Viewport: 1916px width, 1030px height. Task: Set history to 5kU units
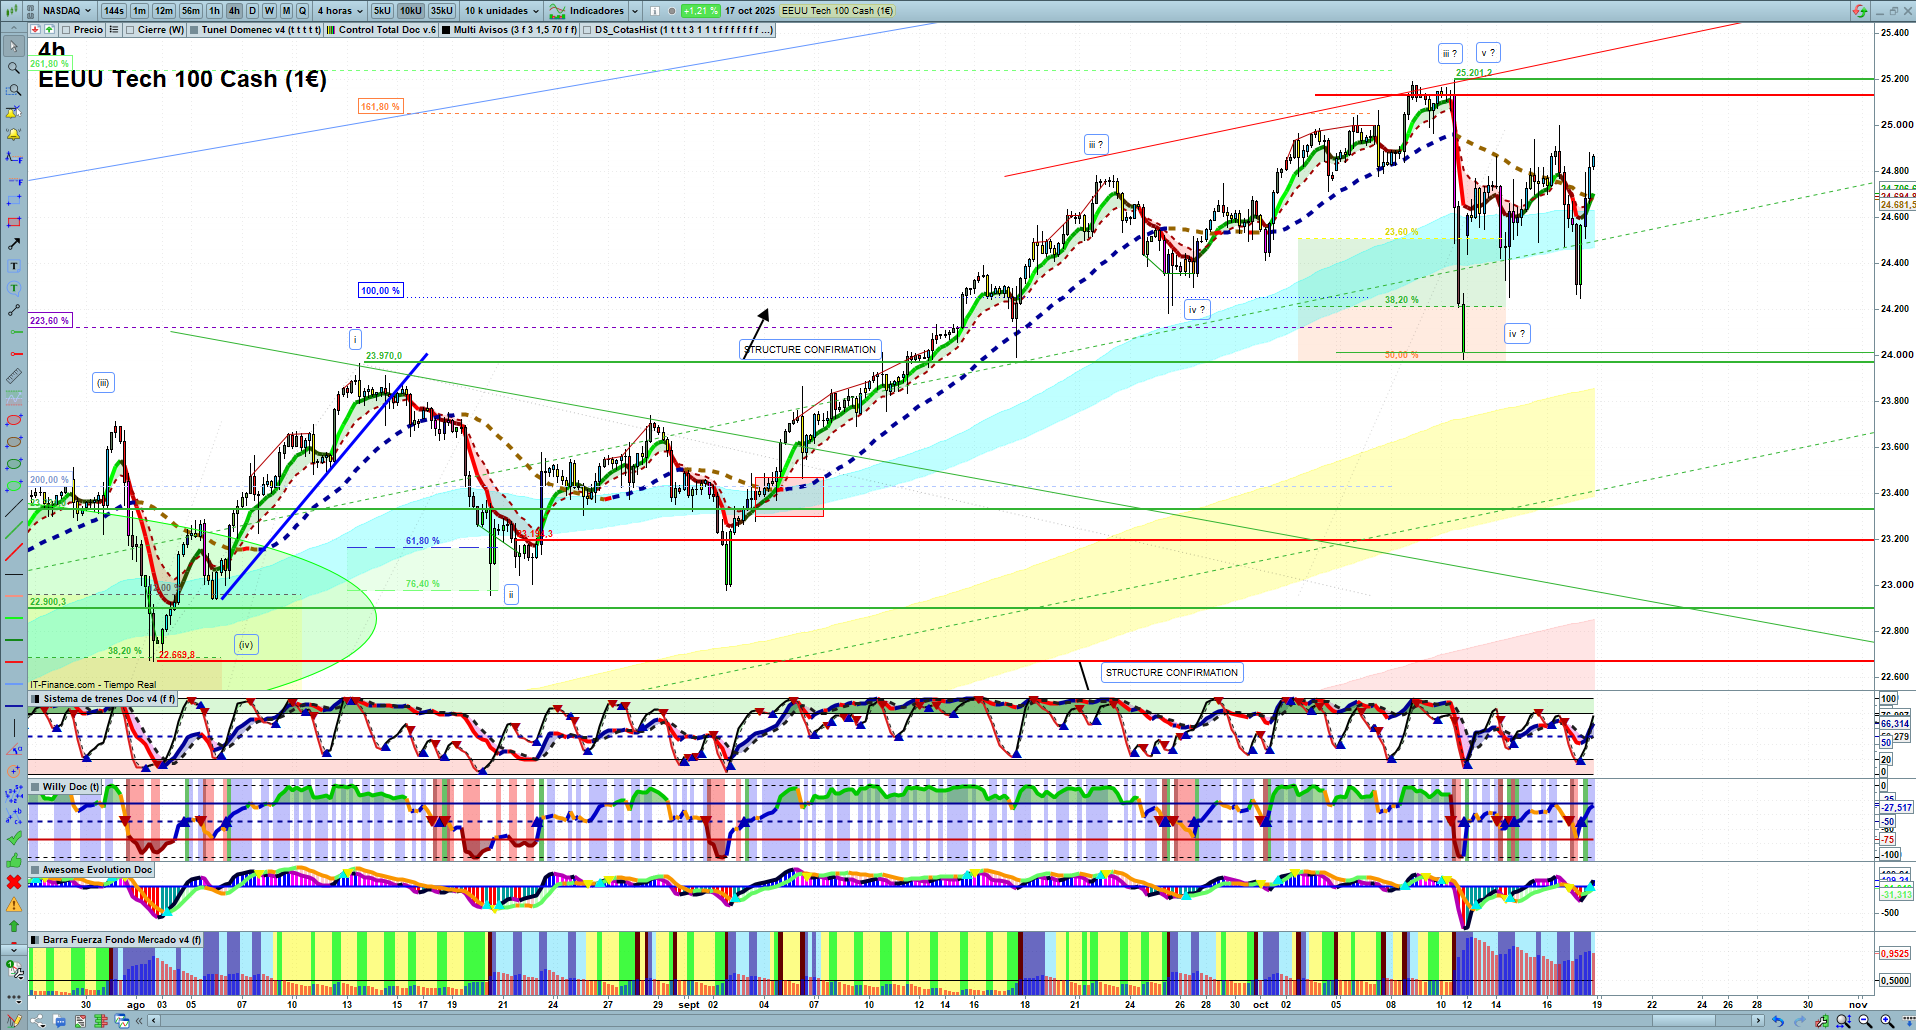(382, 11)
